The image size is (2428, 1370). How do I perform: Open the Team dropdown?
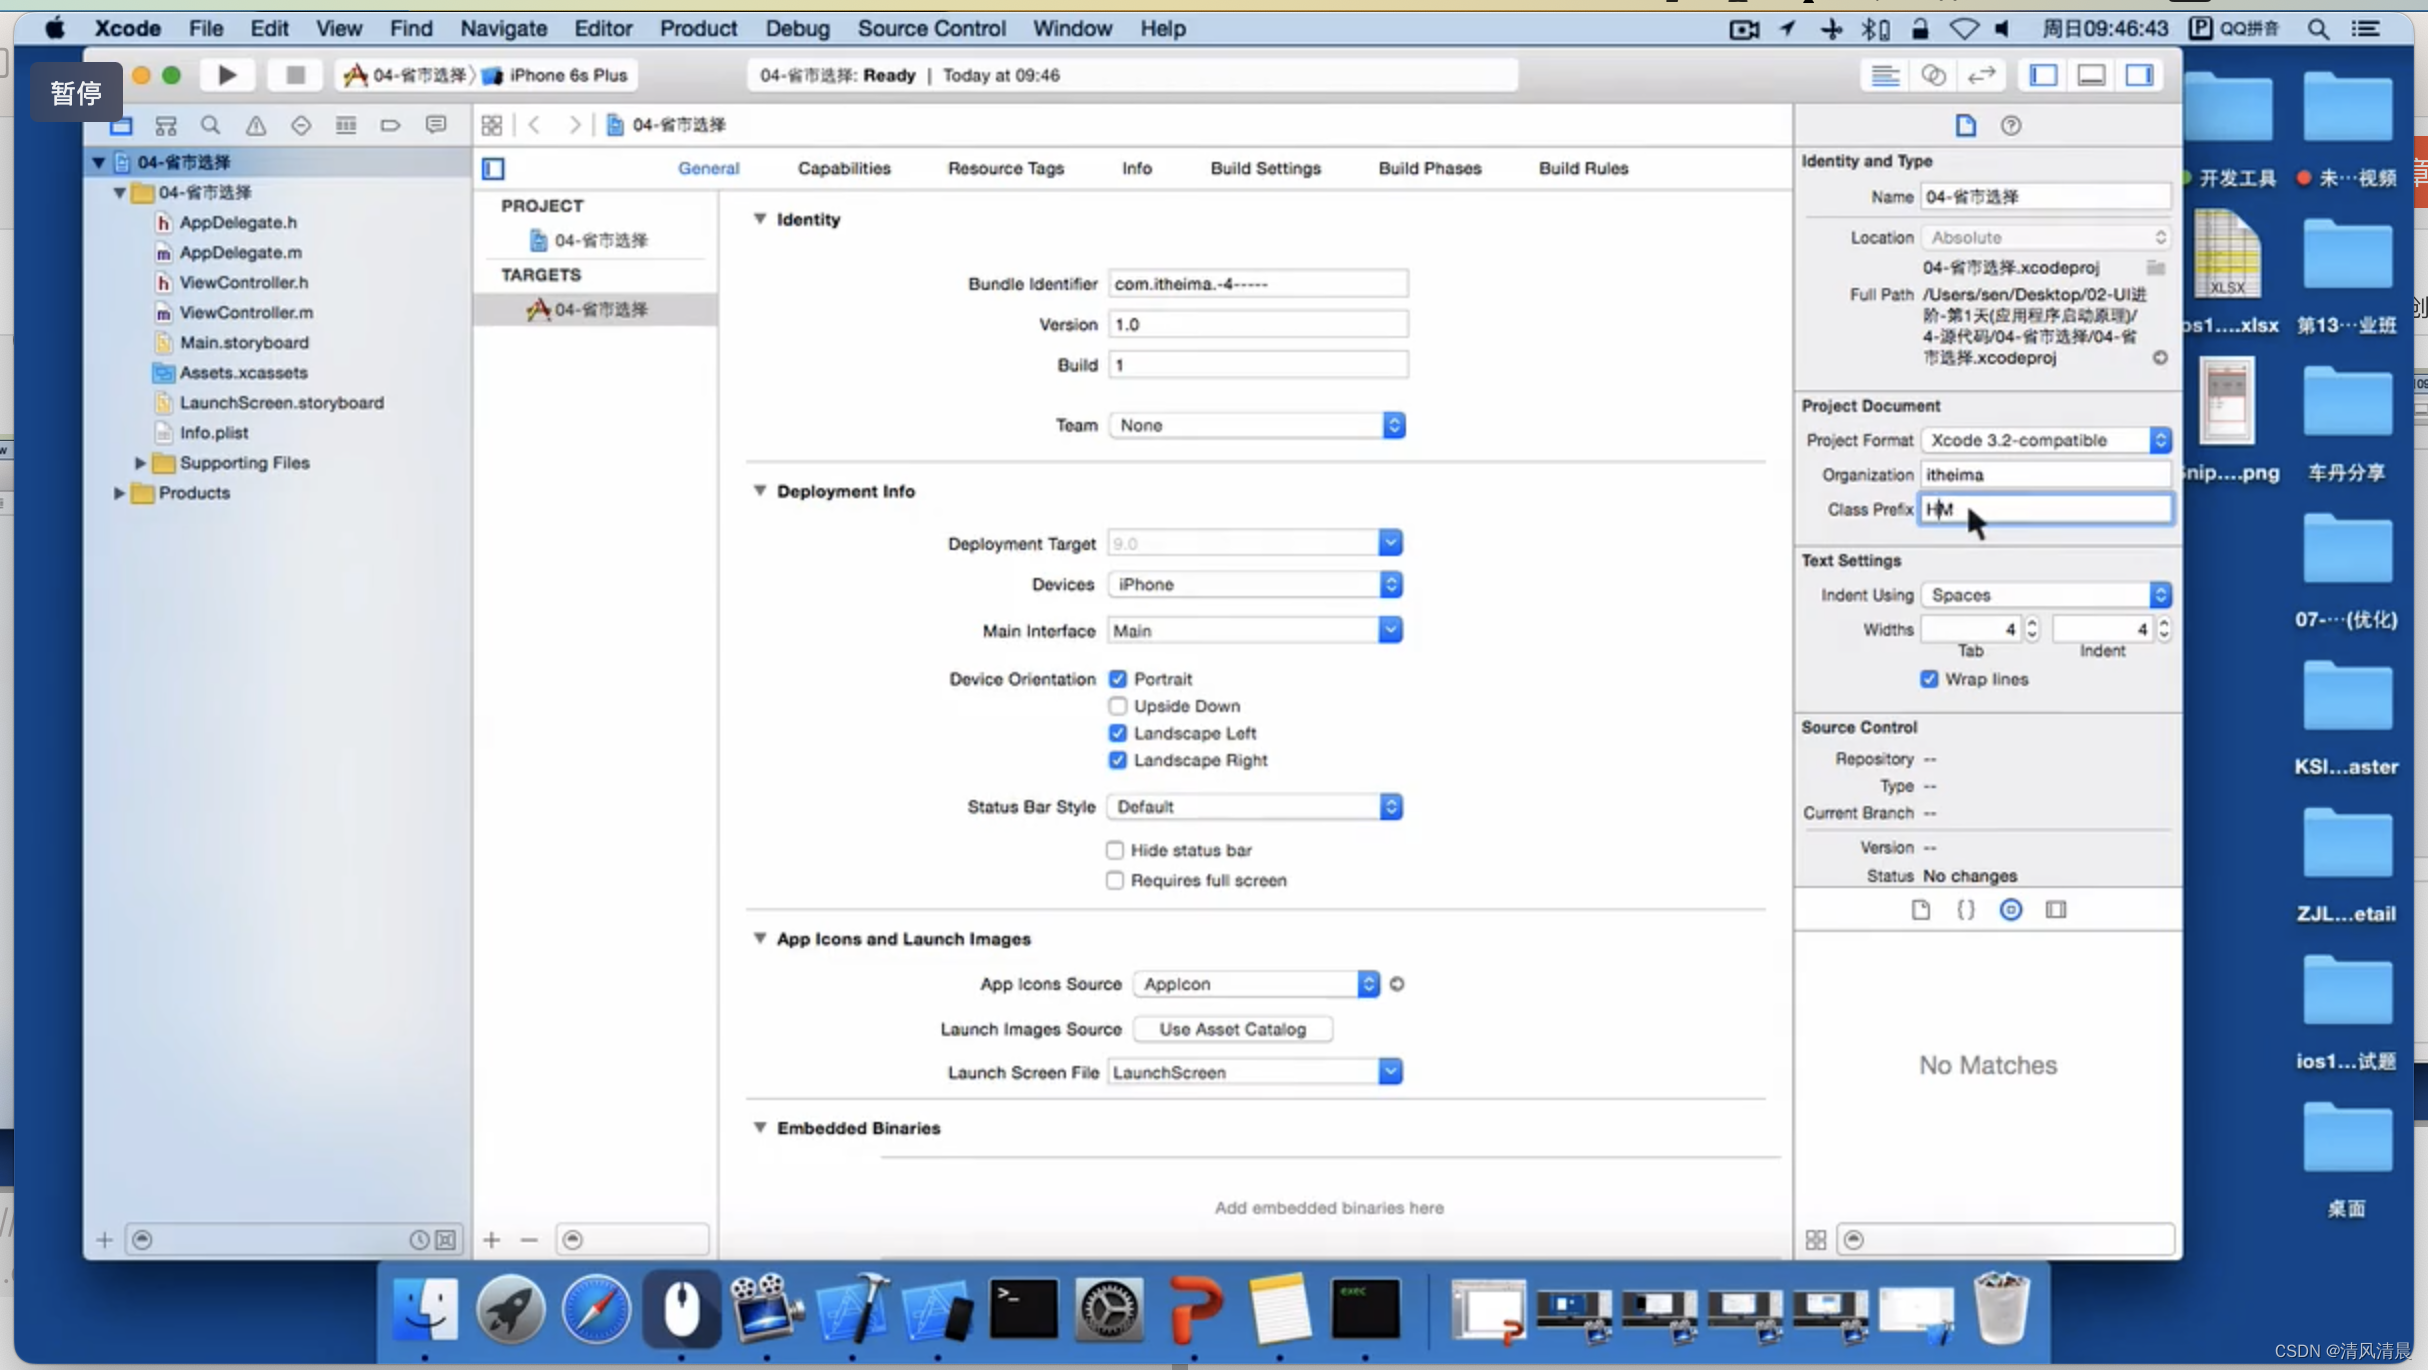pyautogui.click(x=1257, y=426)
